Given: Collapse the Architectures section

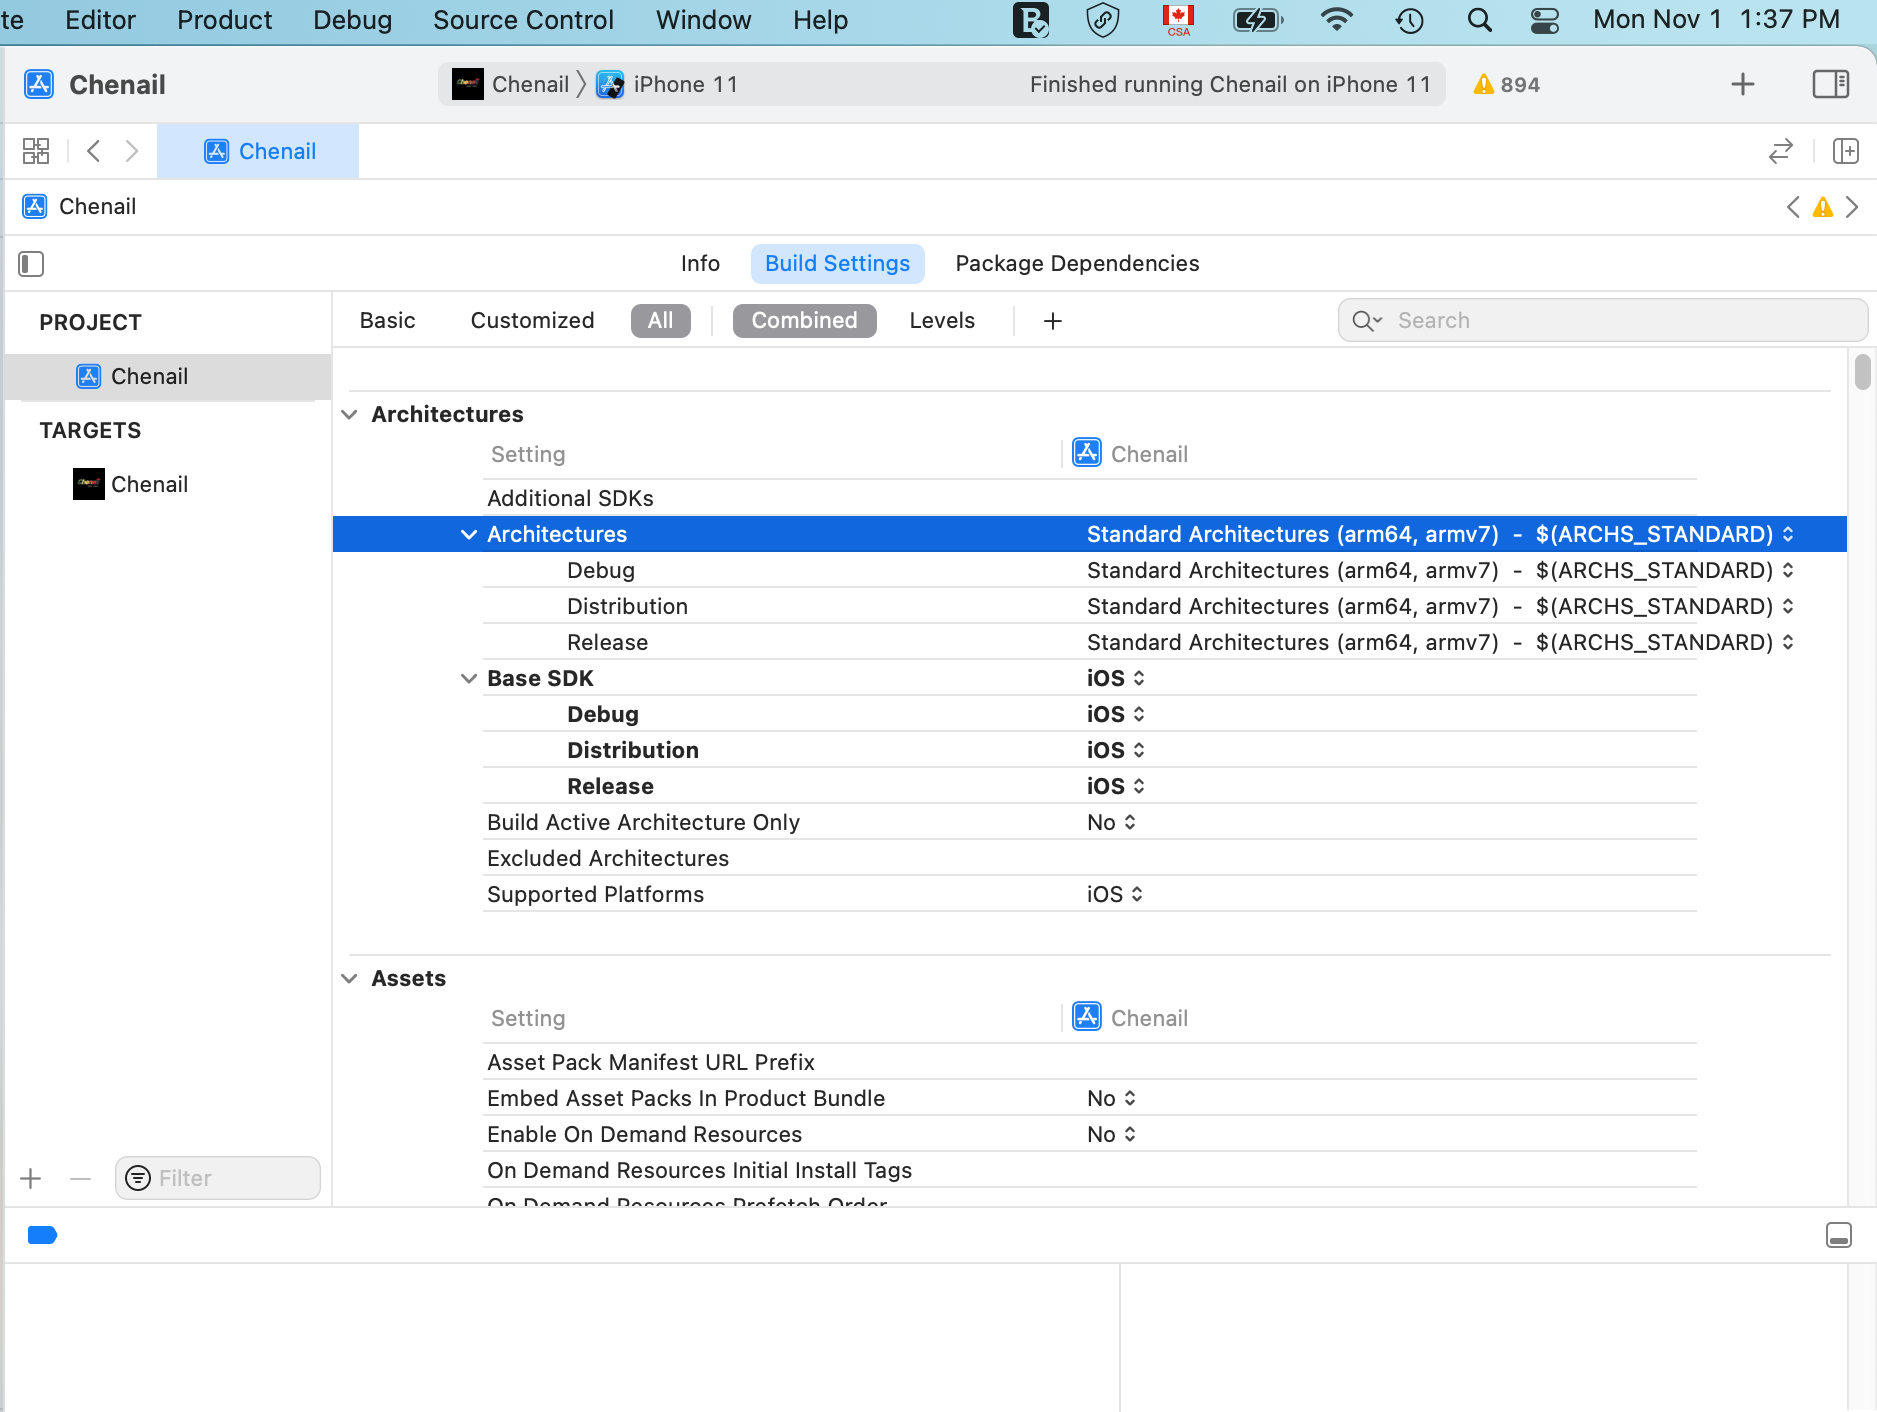Looking at the screenshot, I should pos(349,414).
